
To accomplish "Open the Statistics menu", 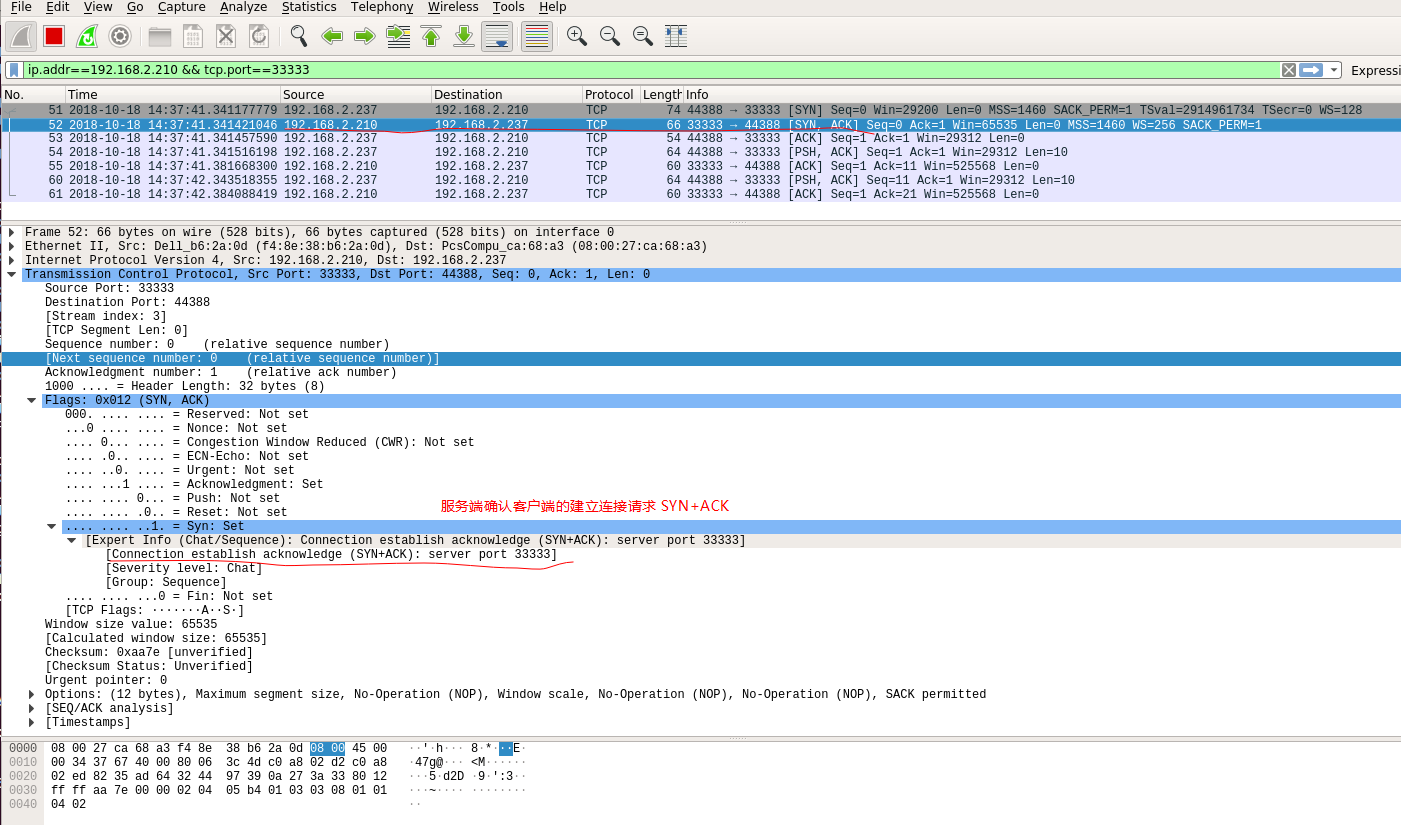I will [x=309, y=7].
